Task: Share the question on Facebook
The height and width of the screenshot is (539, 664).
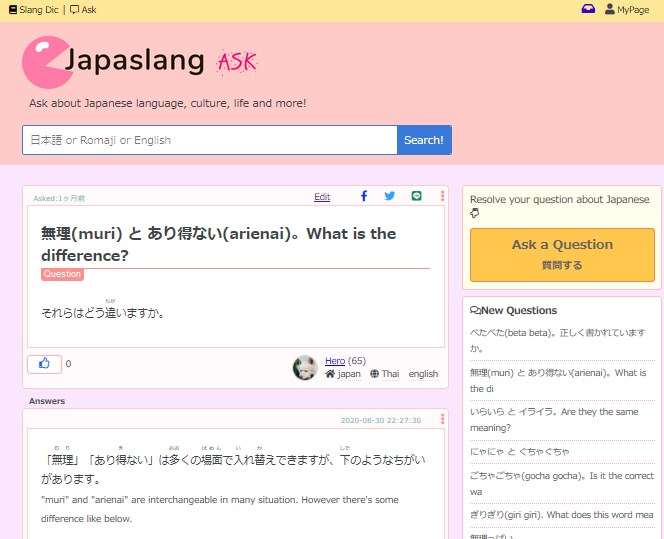Action: [364, 196]
